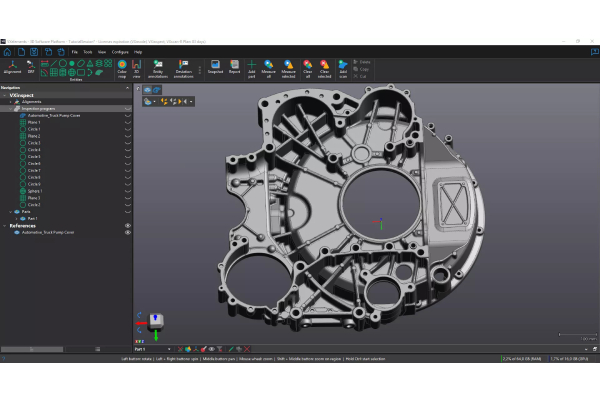Click Measure all
600x400 pixels.
pos(269,69)
